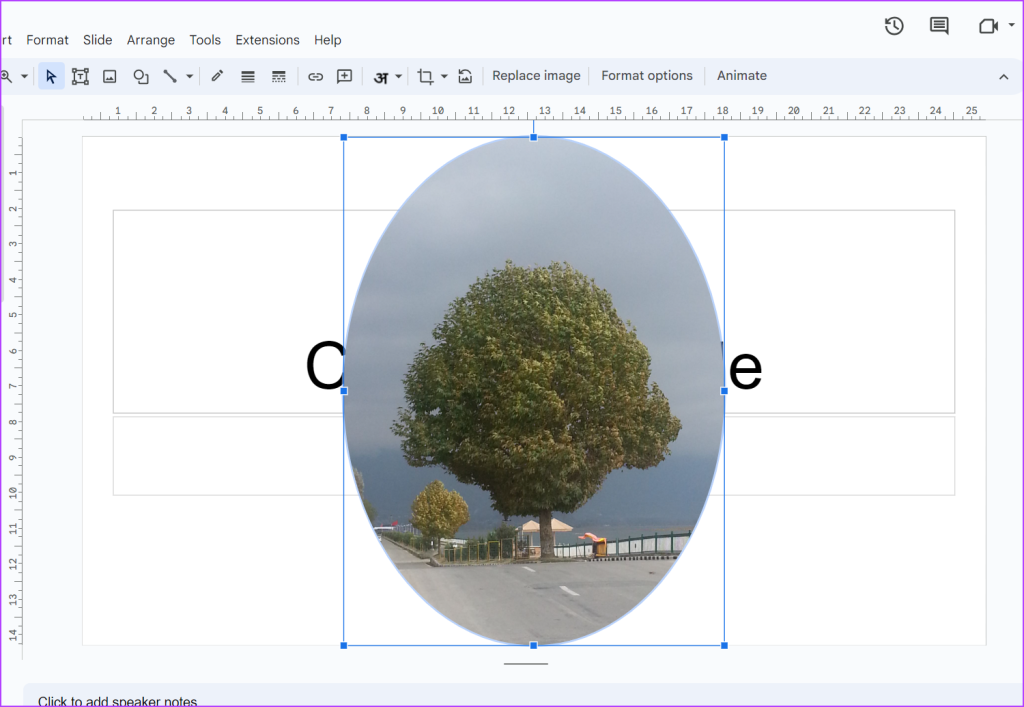Select the line tool
Image resolution: width=1024 pixels, height=707 pixels.
pos(170,76)
